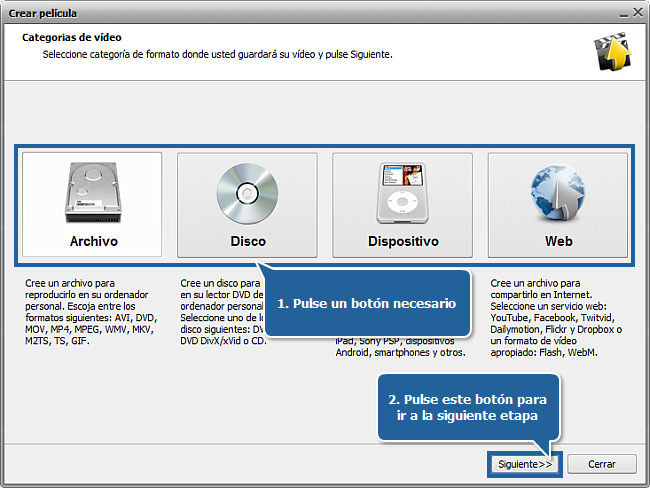Pick the Dispositivo iPod category
This screenshot has width=650, height=488.
(403, 205)
